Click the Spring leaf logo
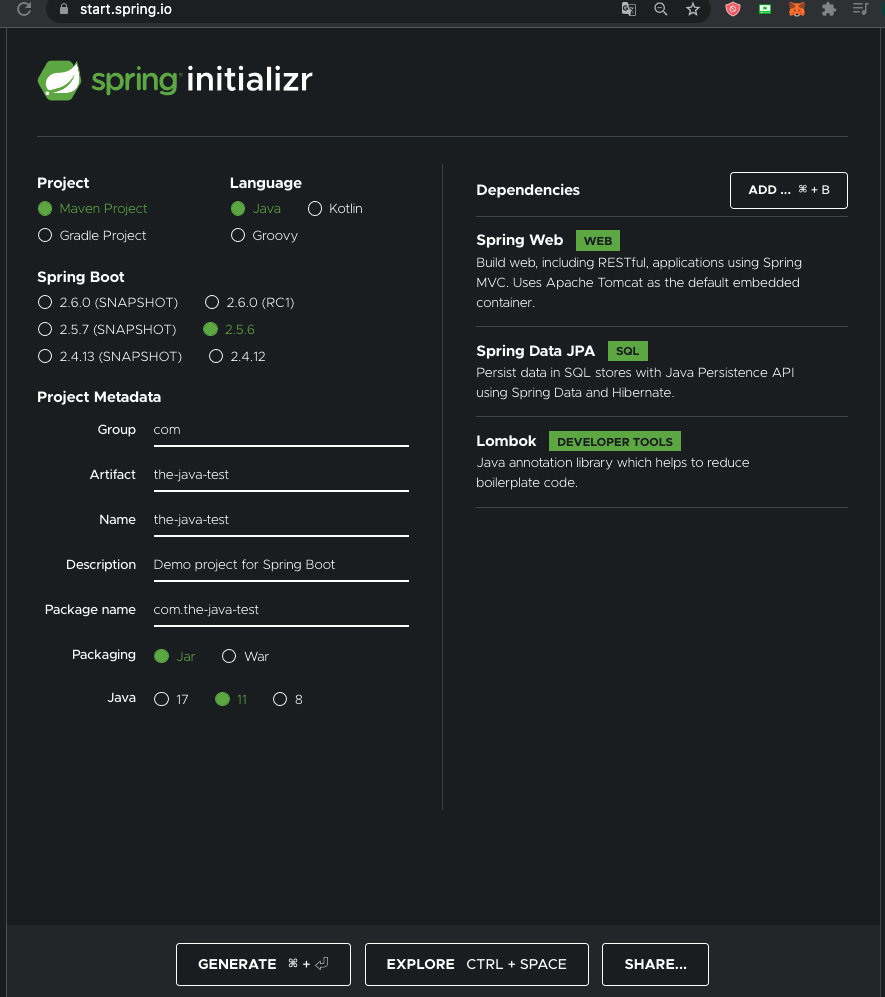885x997 pixels. click(59, 80)
